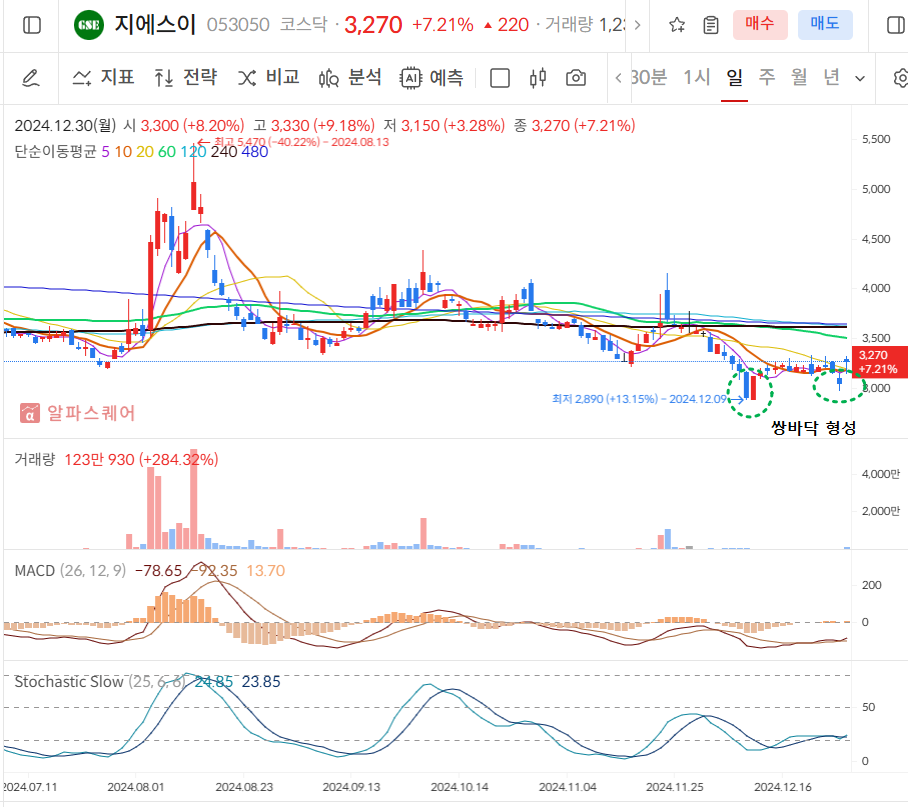Screen dimensions: 908x807
Task: Toggle the left sidebar panel
Action: click(31, 24)
